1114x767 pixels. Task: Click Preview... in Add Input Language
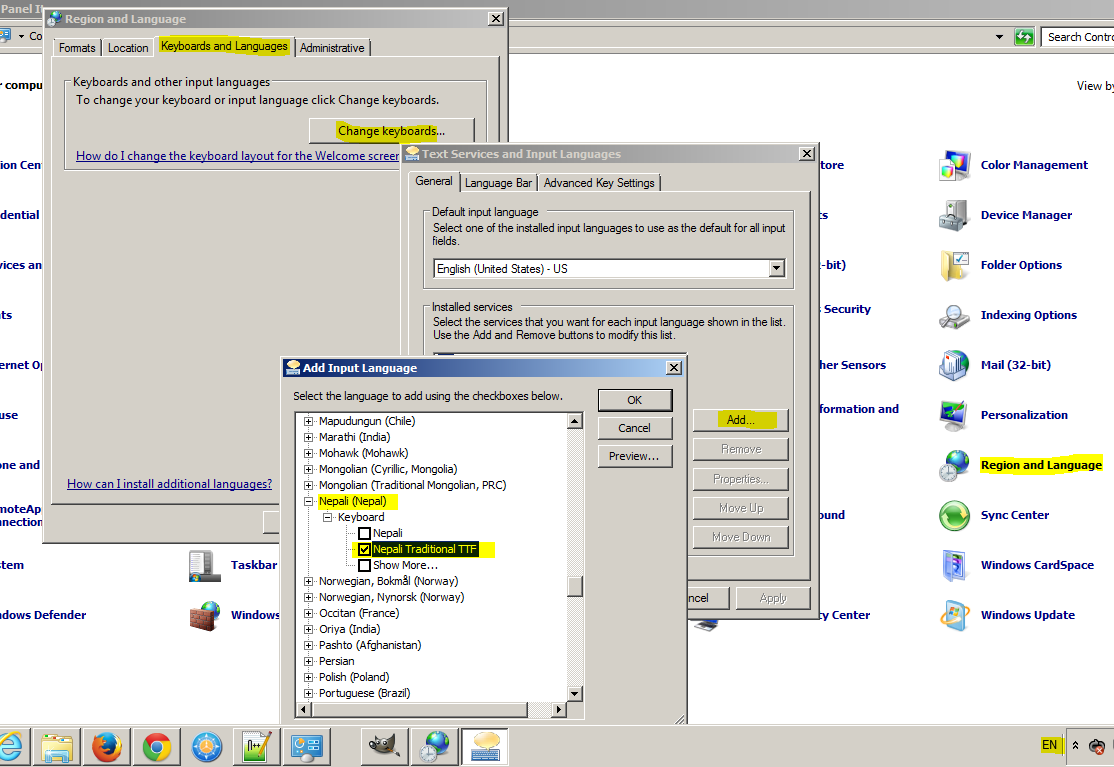(634, 456)
